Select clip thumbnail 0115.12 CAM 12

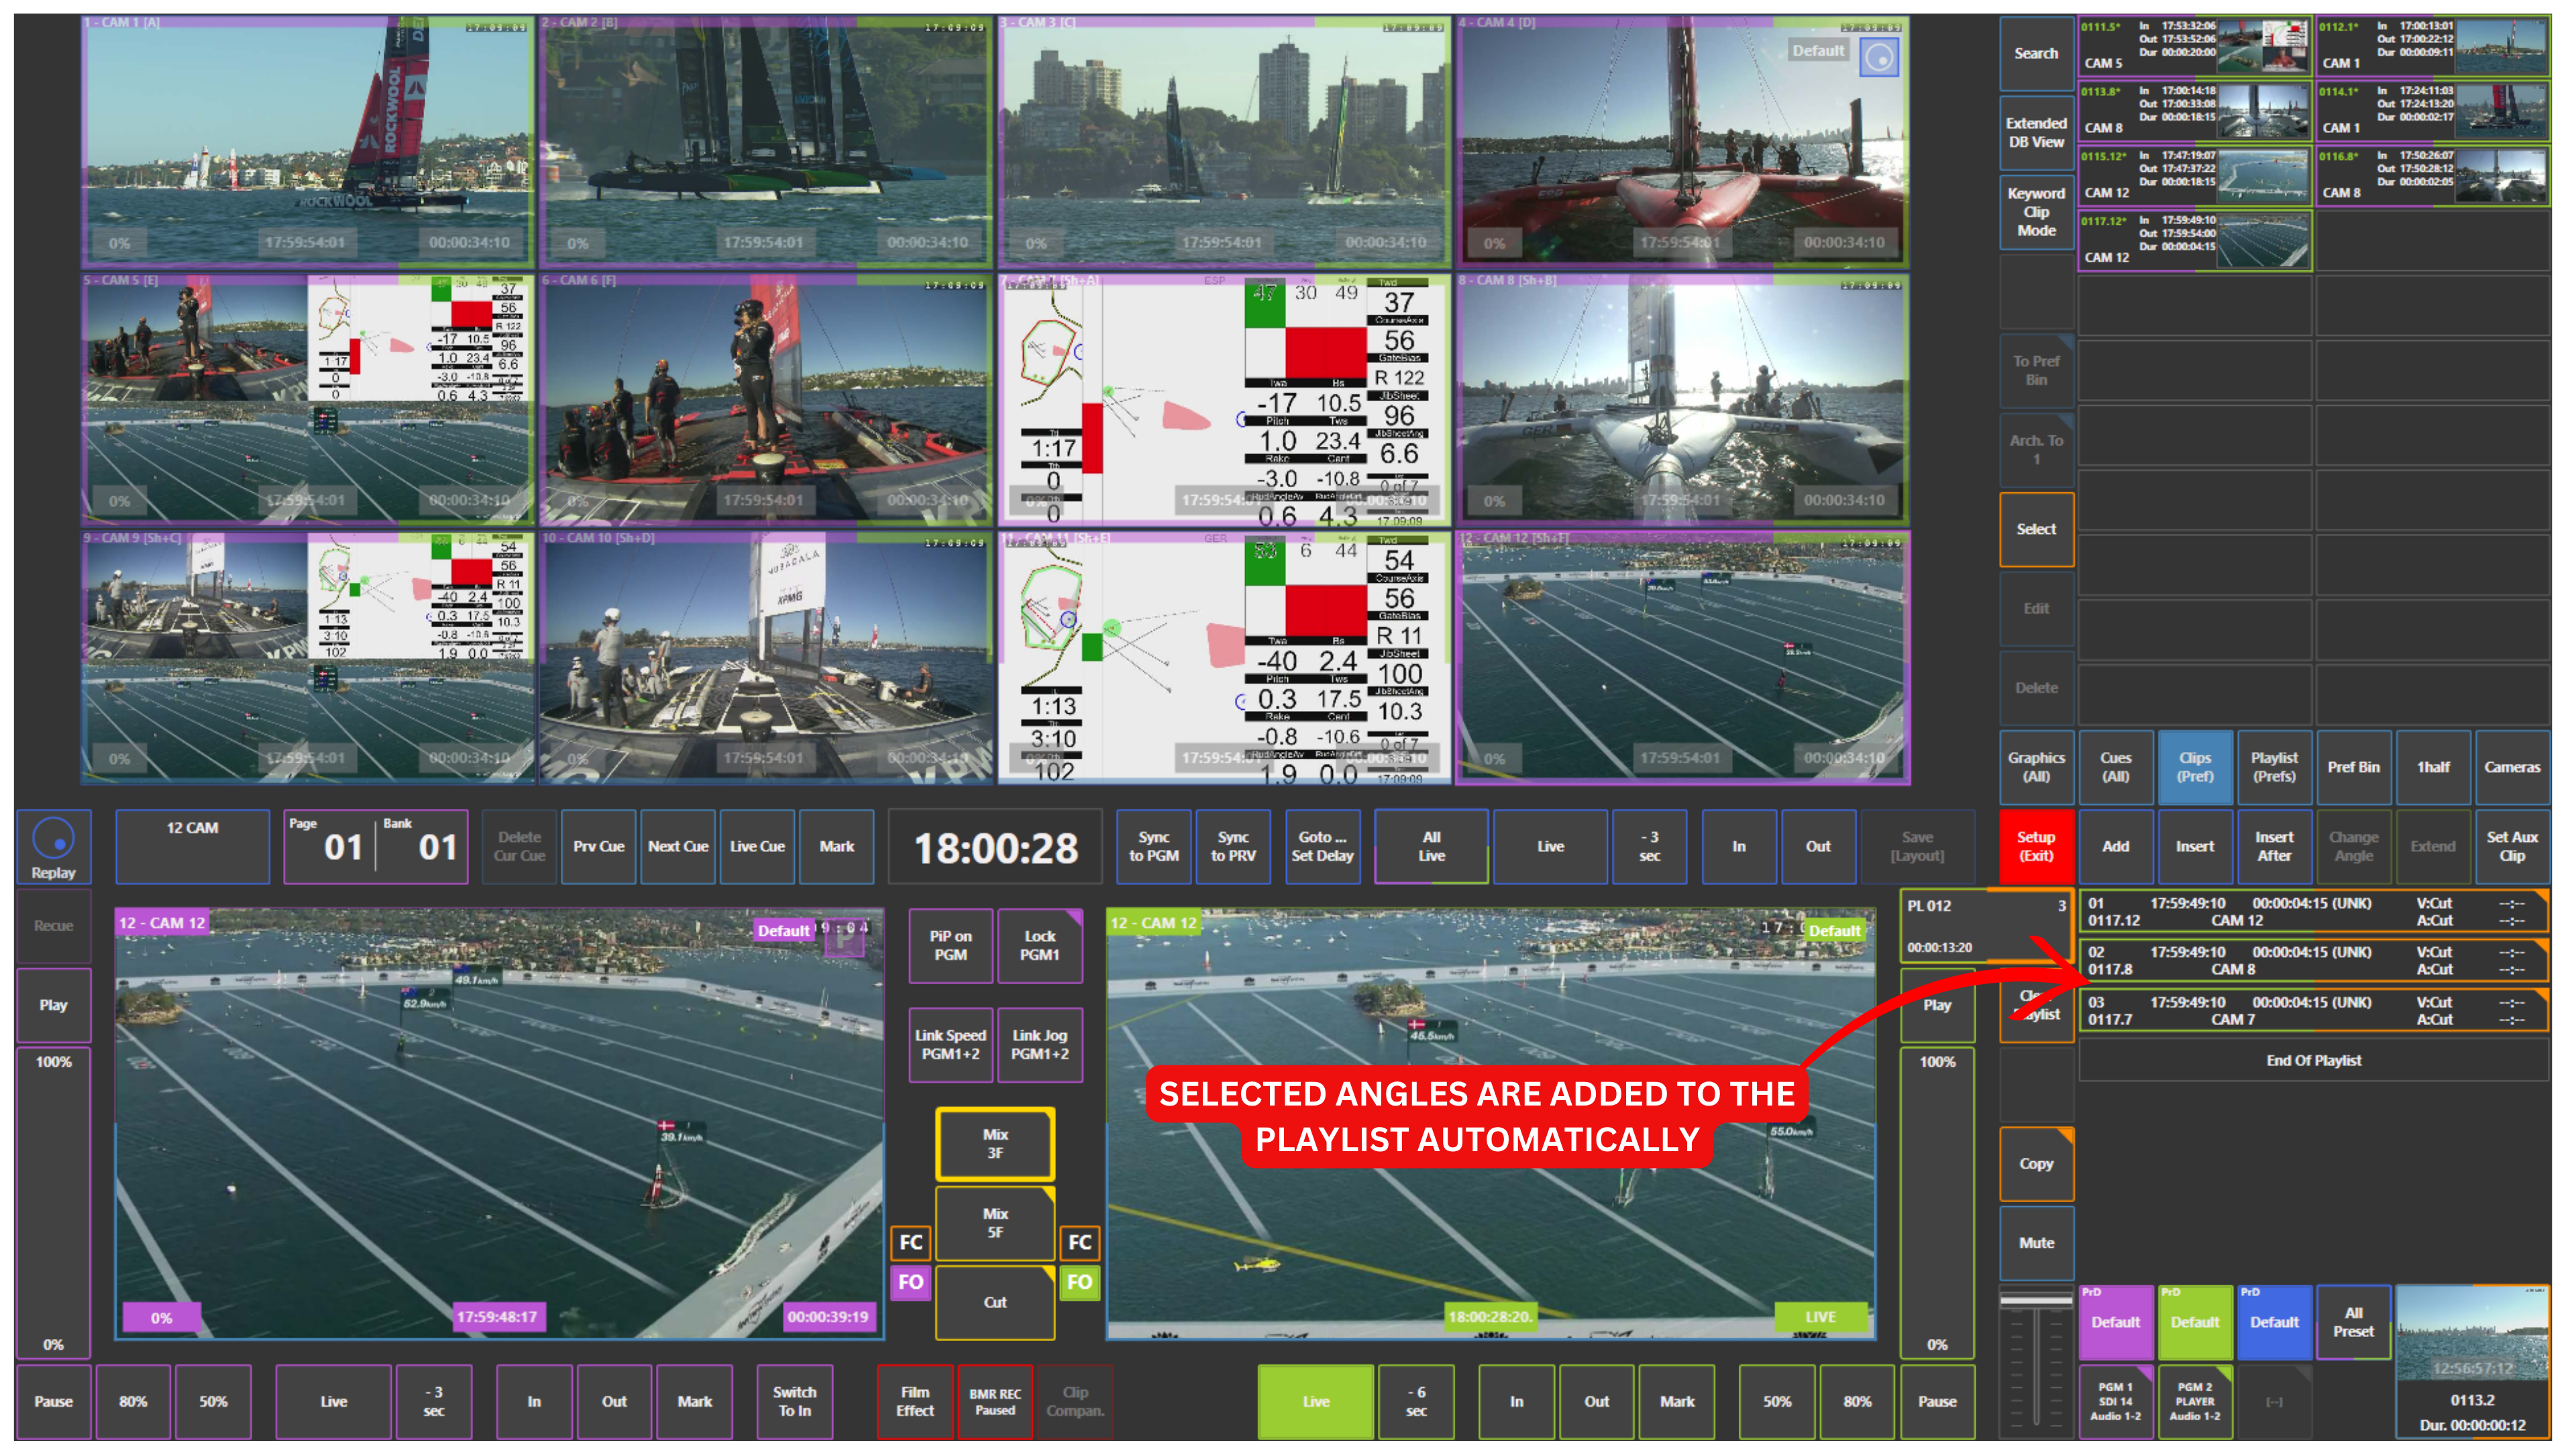click(2195, 177)
